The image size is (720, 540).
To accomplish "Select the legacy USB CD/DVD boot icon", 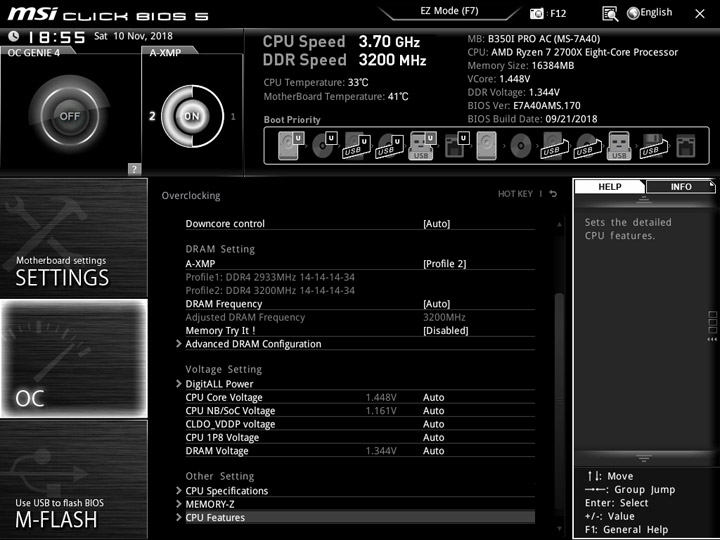I will [x=587, y=146].
